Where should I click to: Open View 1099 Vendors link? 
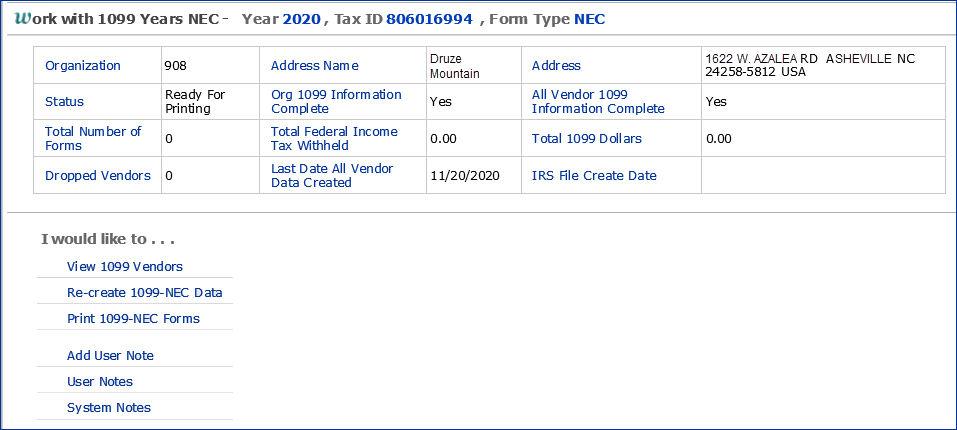coord(124,266)
